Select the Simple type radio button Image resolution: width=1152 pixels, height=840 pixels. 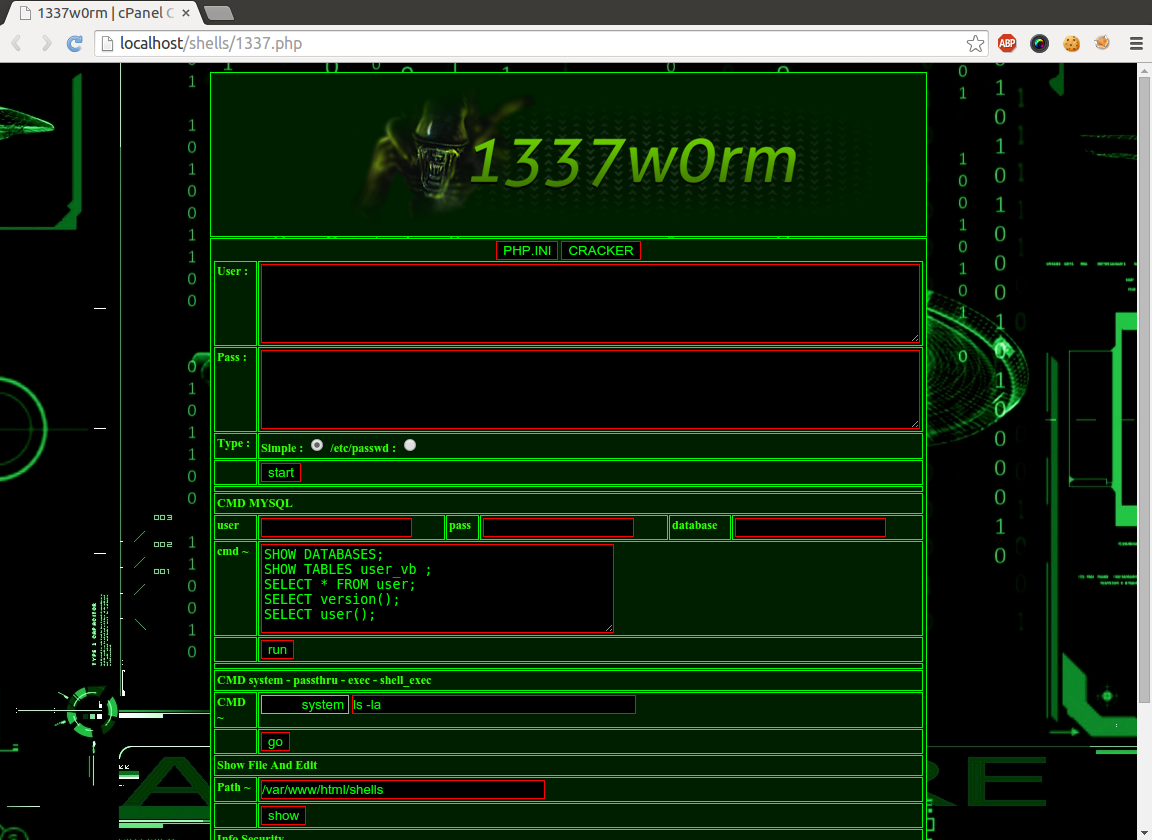click(x=317, y=445)
